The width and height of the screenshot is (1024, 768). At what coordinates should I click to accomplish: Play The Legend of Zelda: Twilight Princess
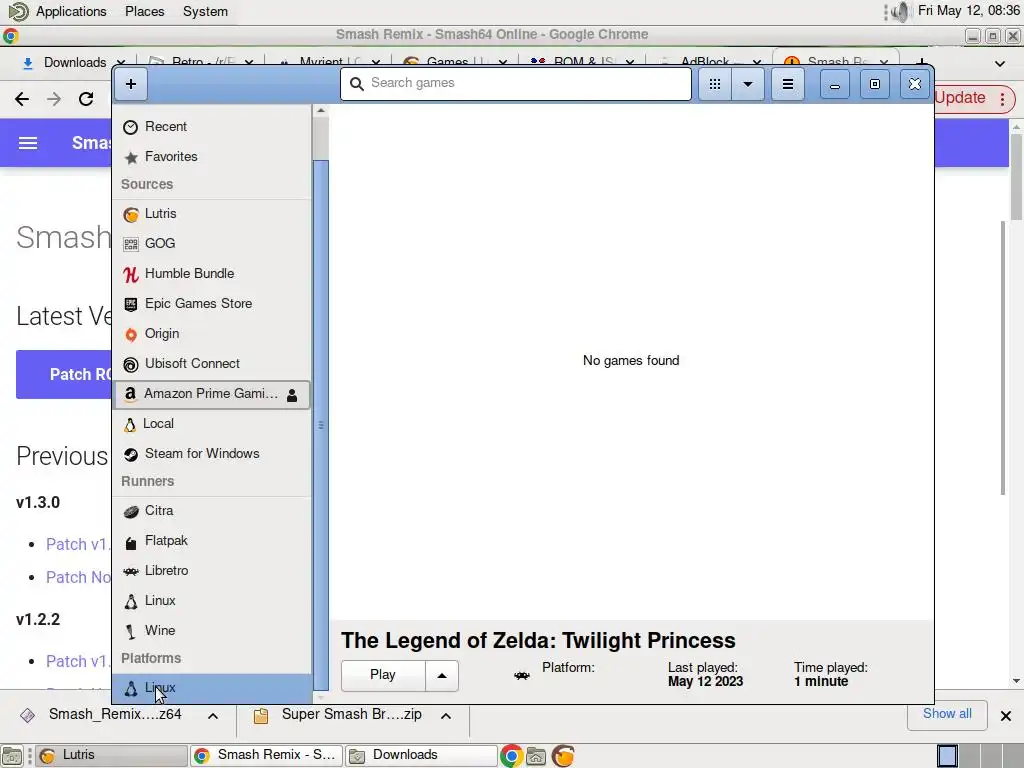383,675
